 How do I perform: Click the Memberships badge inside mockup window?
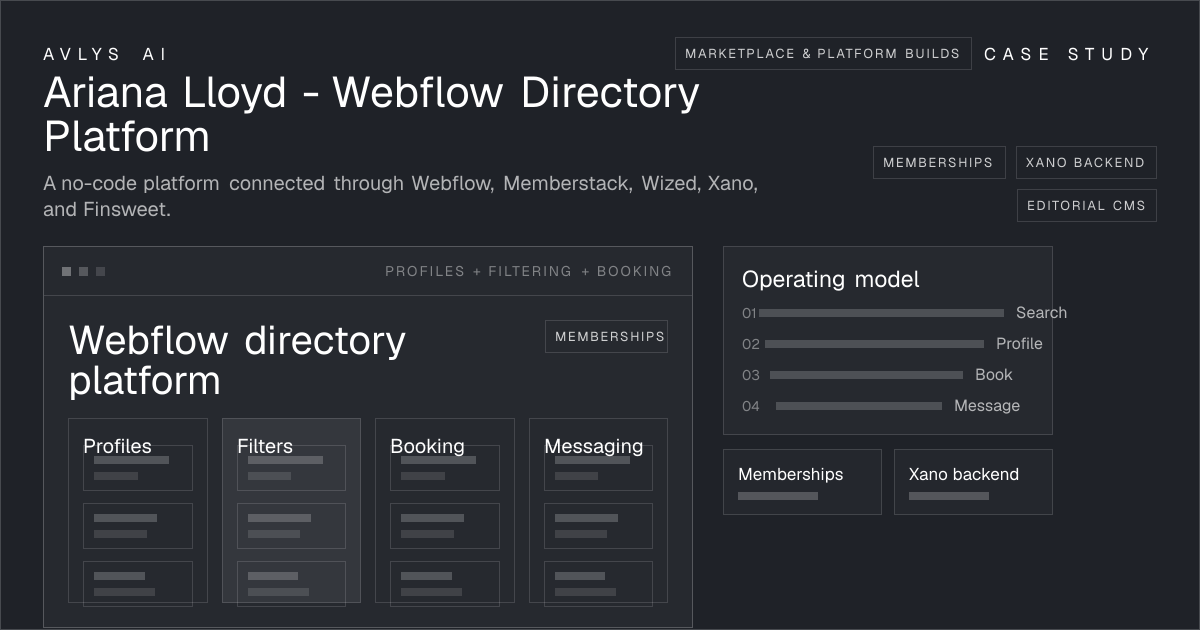[x=606, y=337]
